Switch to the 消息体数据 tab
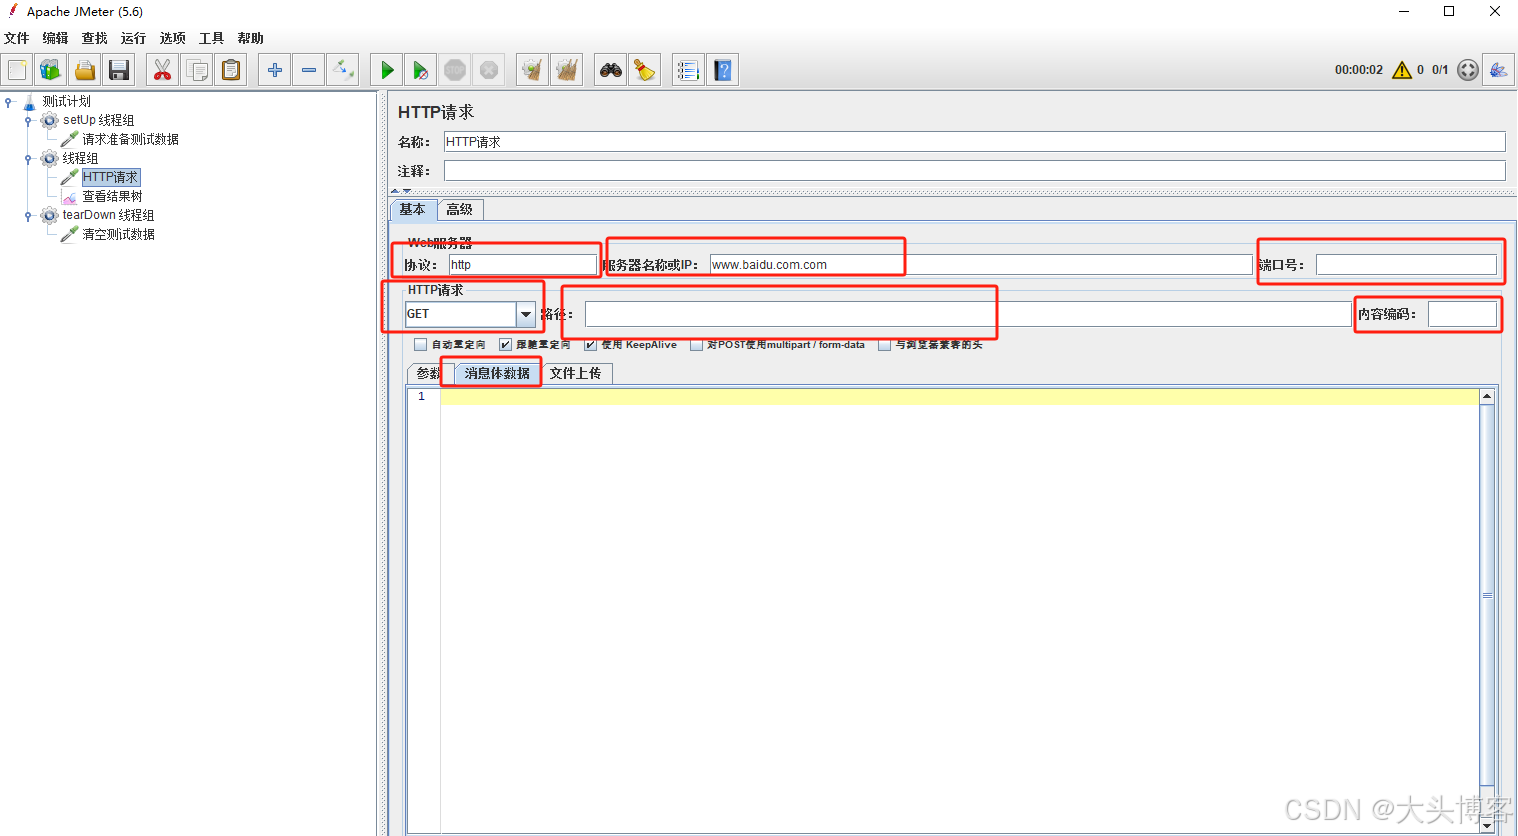 [x=497, y=373]
